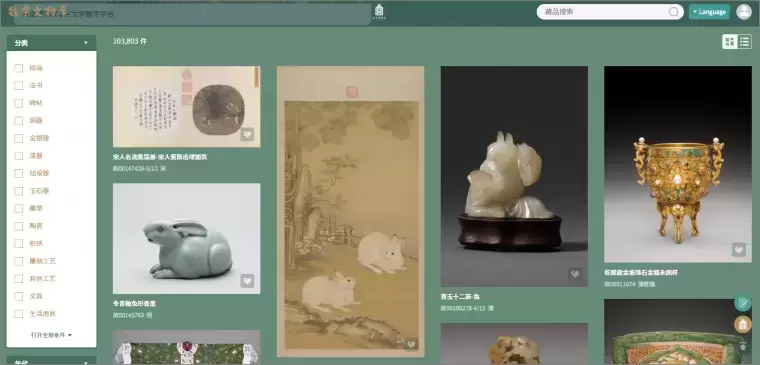Open the two-rabbits hanging scroll painting image
The image size is (760, 365).
click(350, 211)
